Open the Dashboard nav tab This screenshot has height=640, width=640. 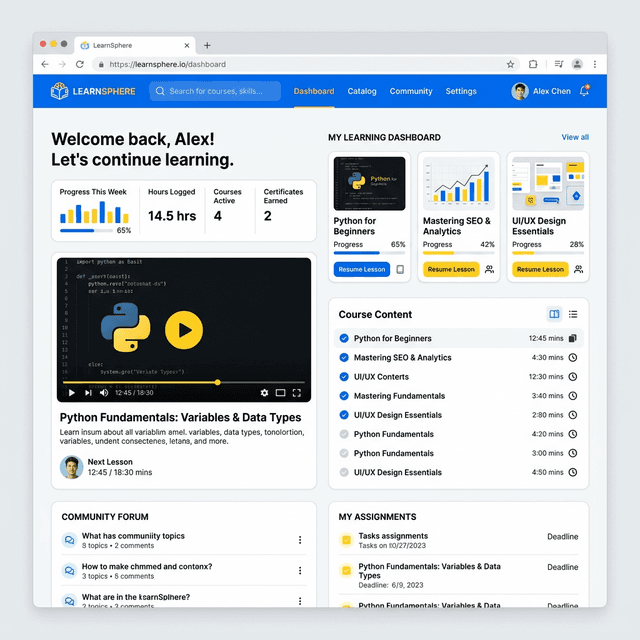pos(314,91)
